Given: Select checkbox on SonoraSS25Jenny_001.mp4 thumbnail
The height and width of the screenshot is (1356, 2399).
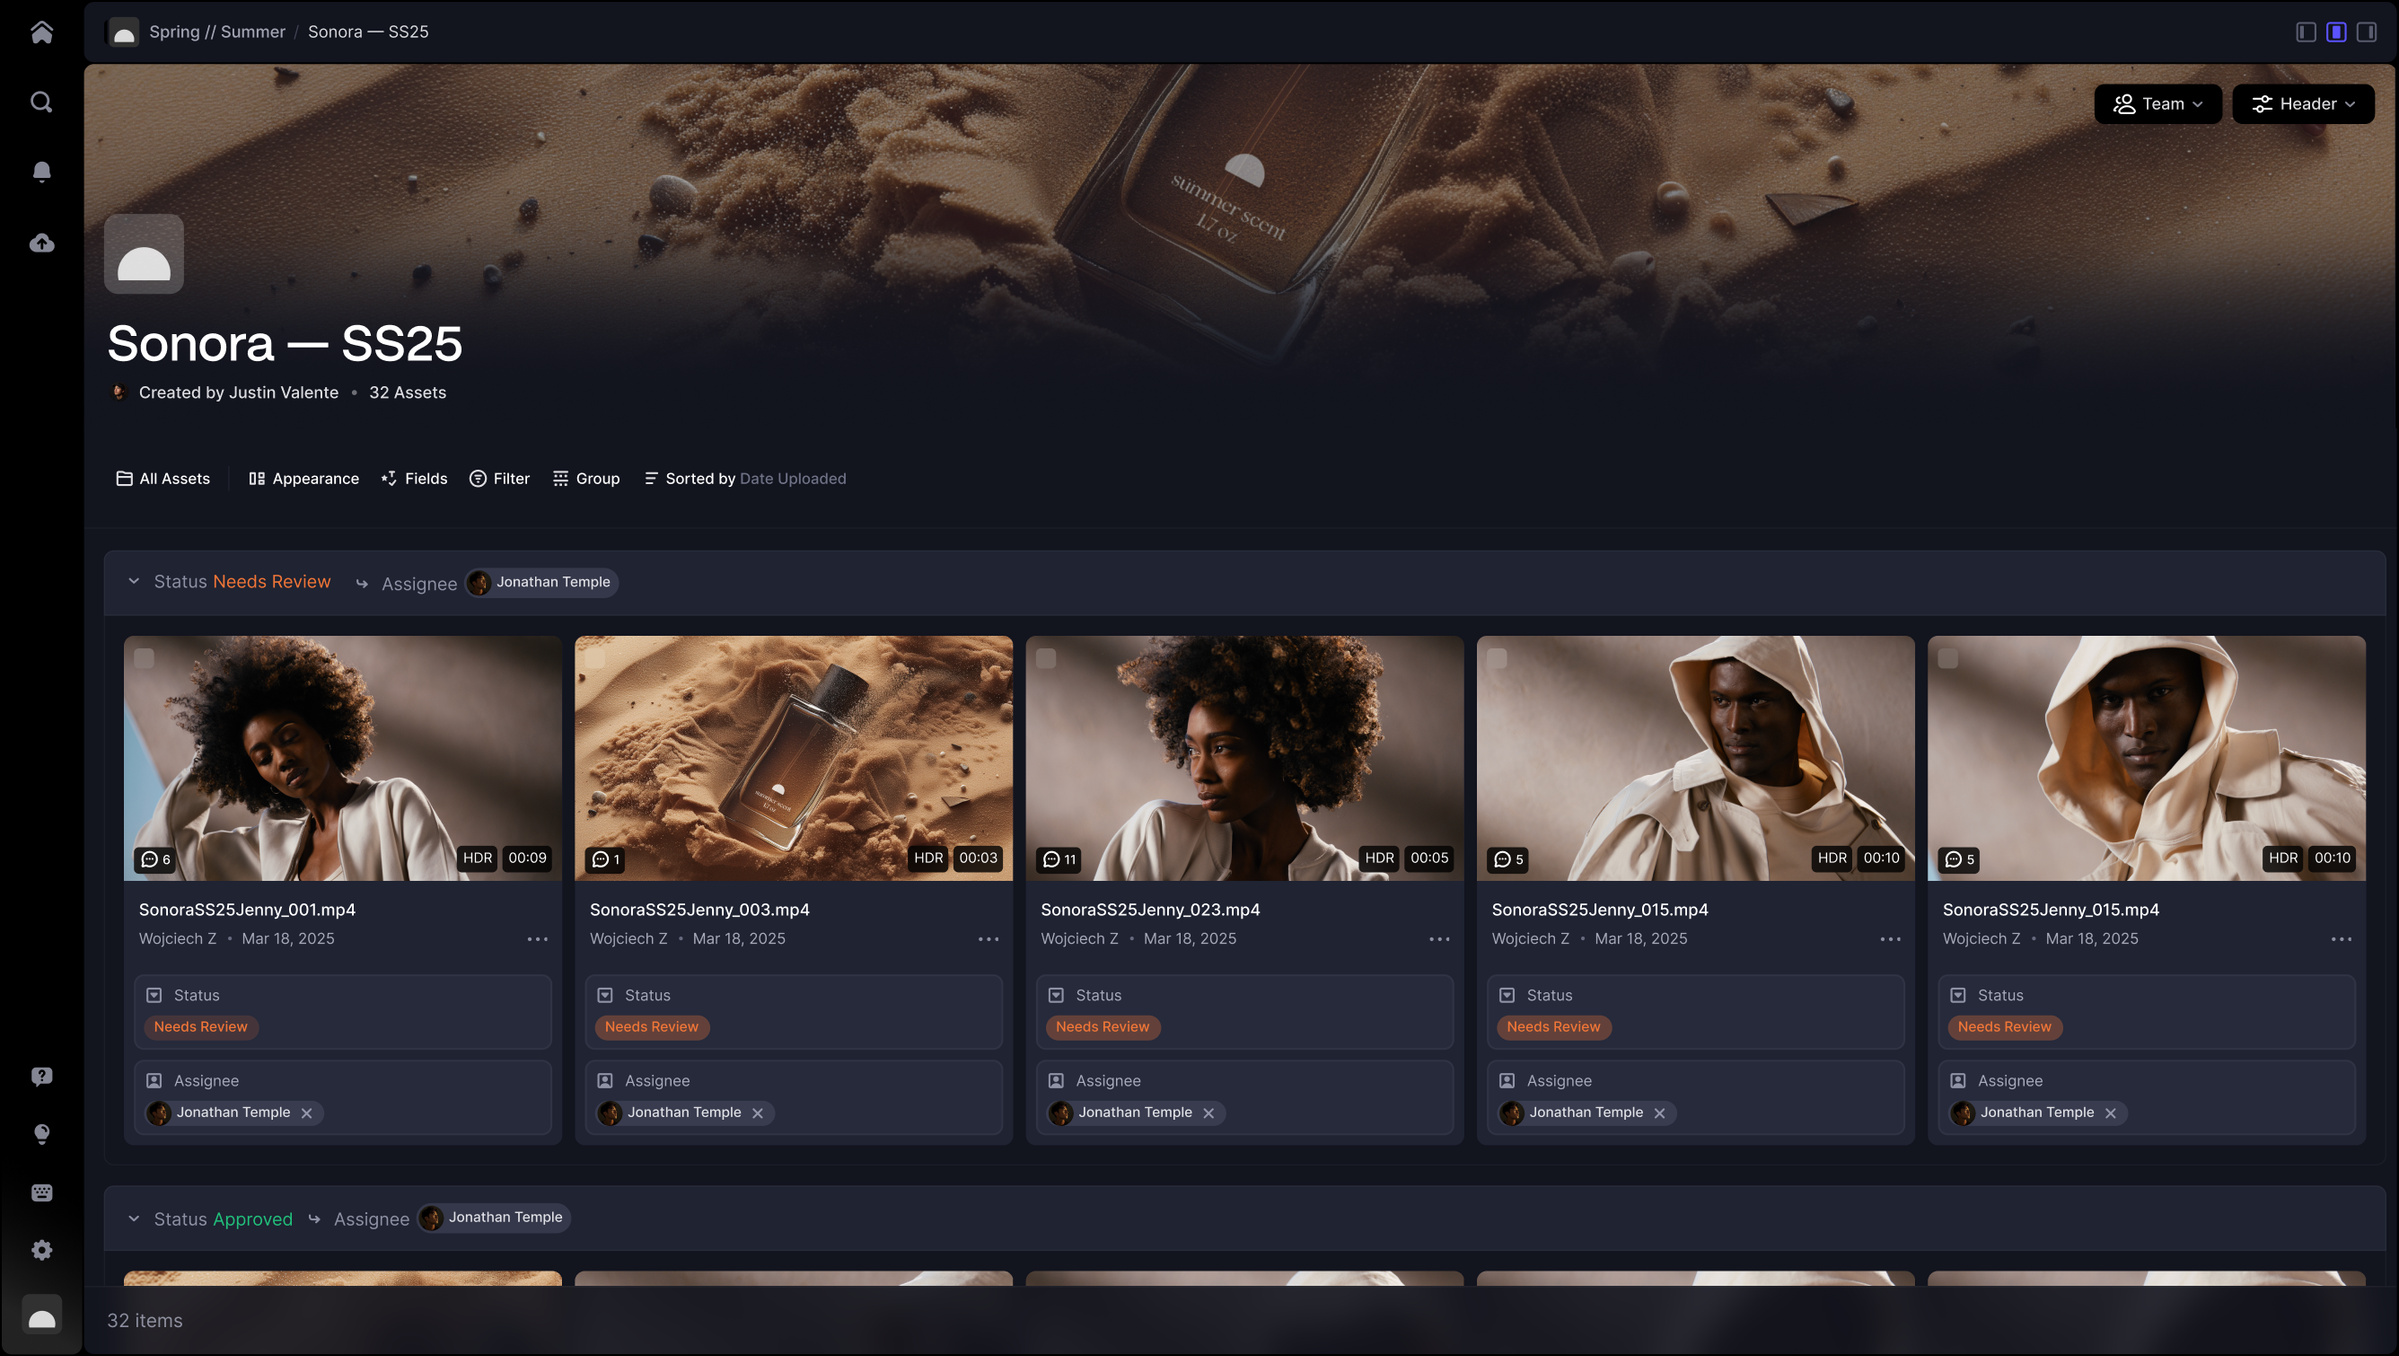Looking at the screenshot, I should coord(144,658).
